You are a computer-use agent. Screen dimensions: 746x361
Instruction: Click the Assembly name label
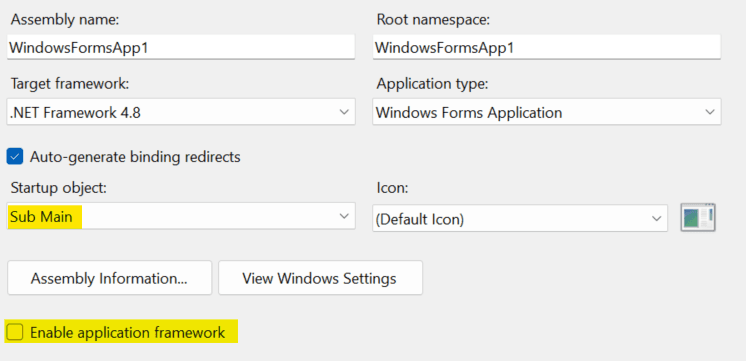(65, 20)
